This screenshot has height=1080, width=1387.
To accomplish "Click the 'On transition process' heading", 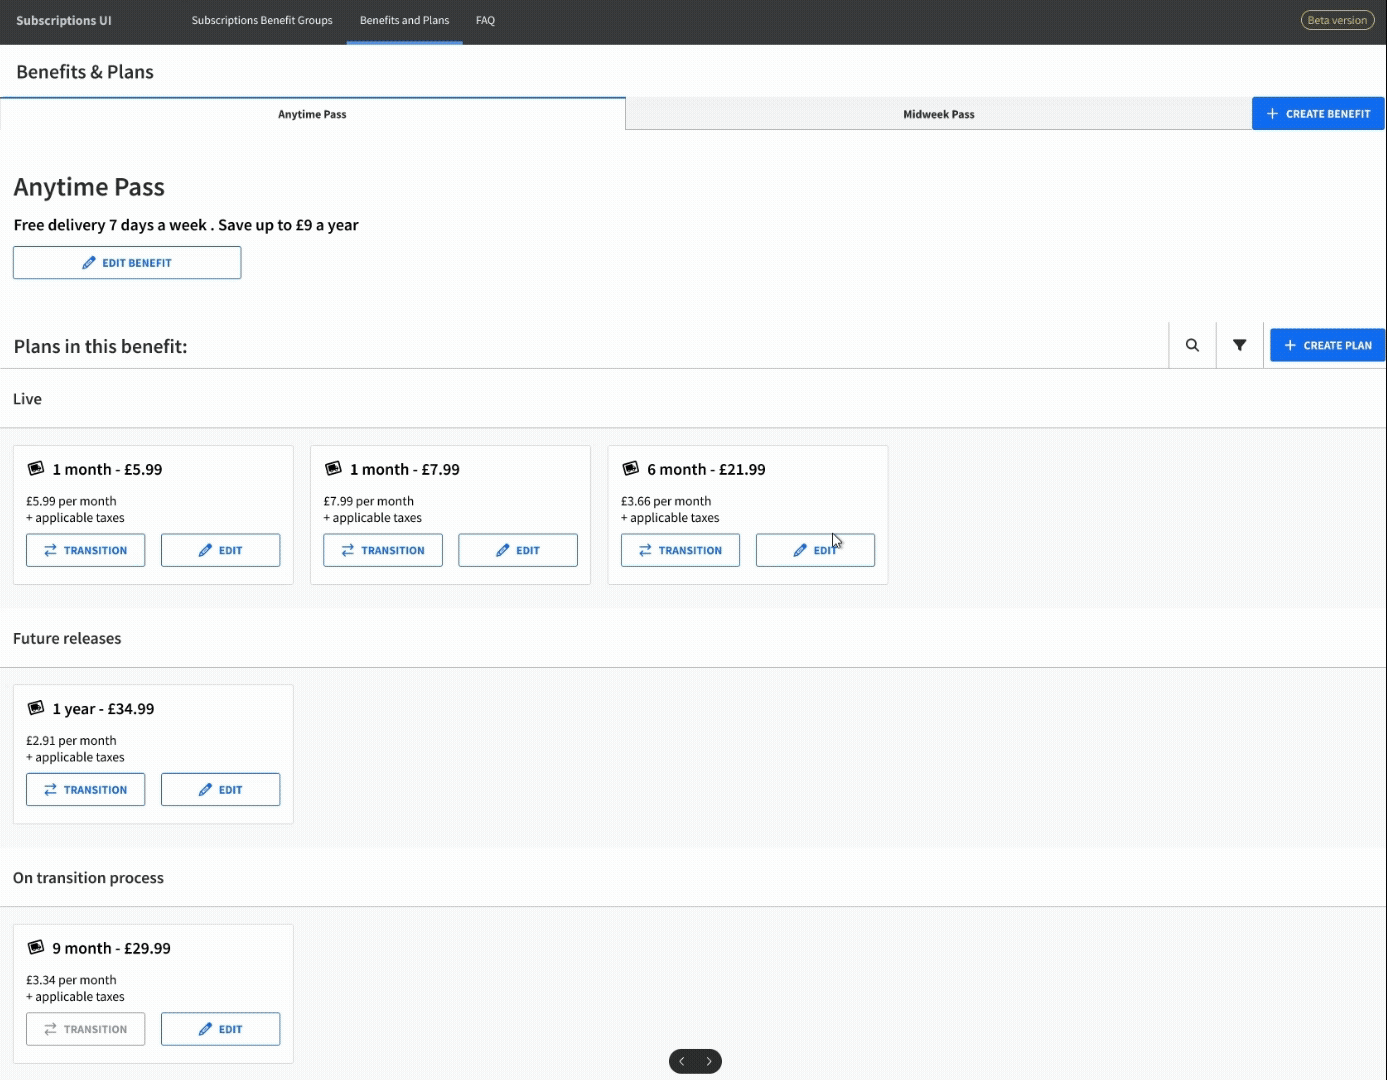I will 88,878.
